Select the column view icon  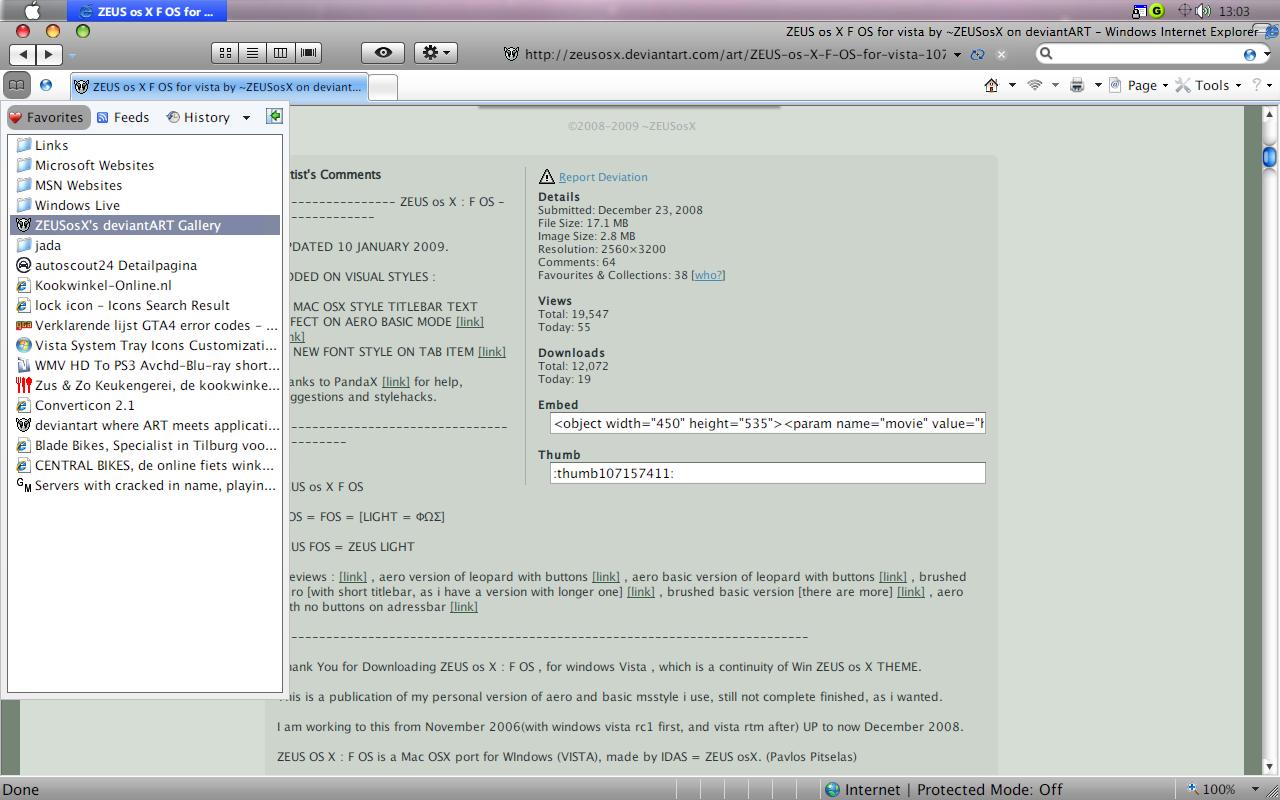click(x=281, y=52)
